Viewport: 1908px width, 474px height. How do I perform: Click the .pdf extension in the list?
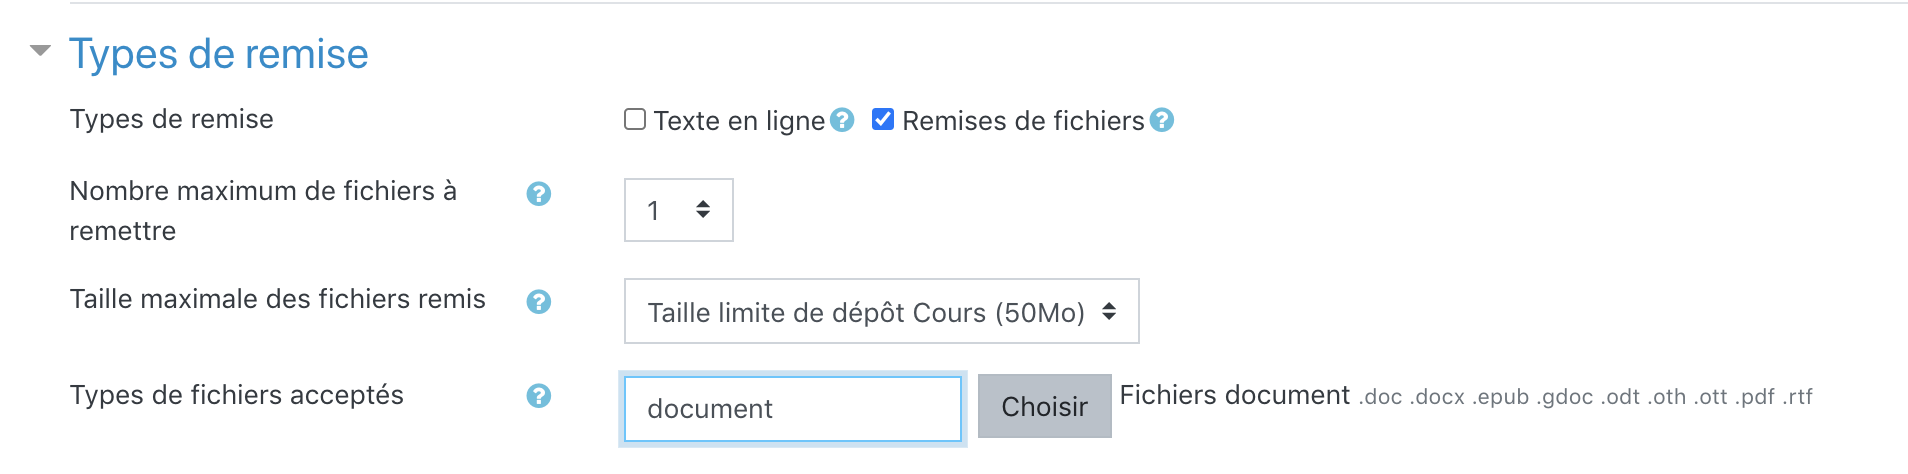(x=1755, y=397)
